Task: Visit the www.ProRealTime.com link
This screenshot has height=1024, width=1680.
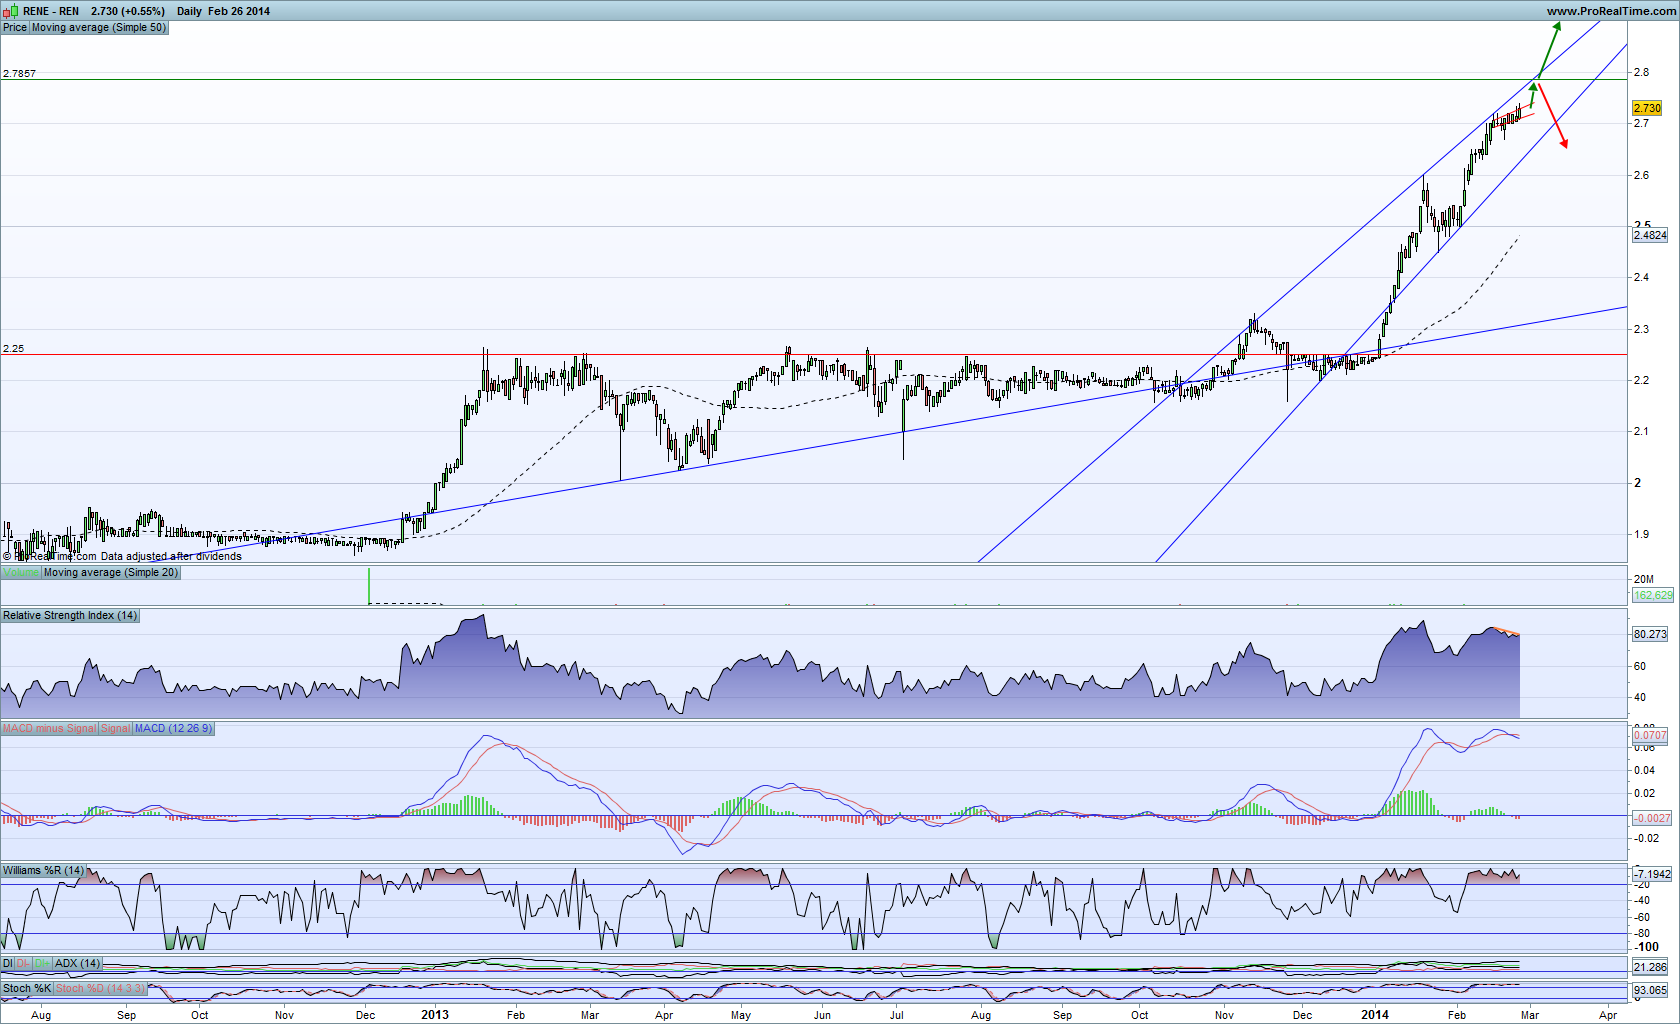Action: (x=1611, y=11)
